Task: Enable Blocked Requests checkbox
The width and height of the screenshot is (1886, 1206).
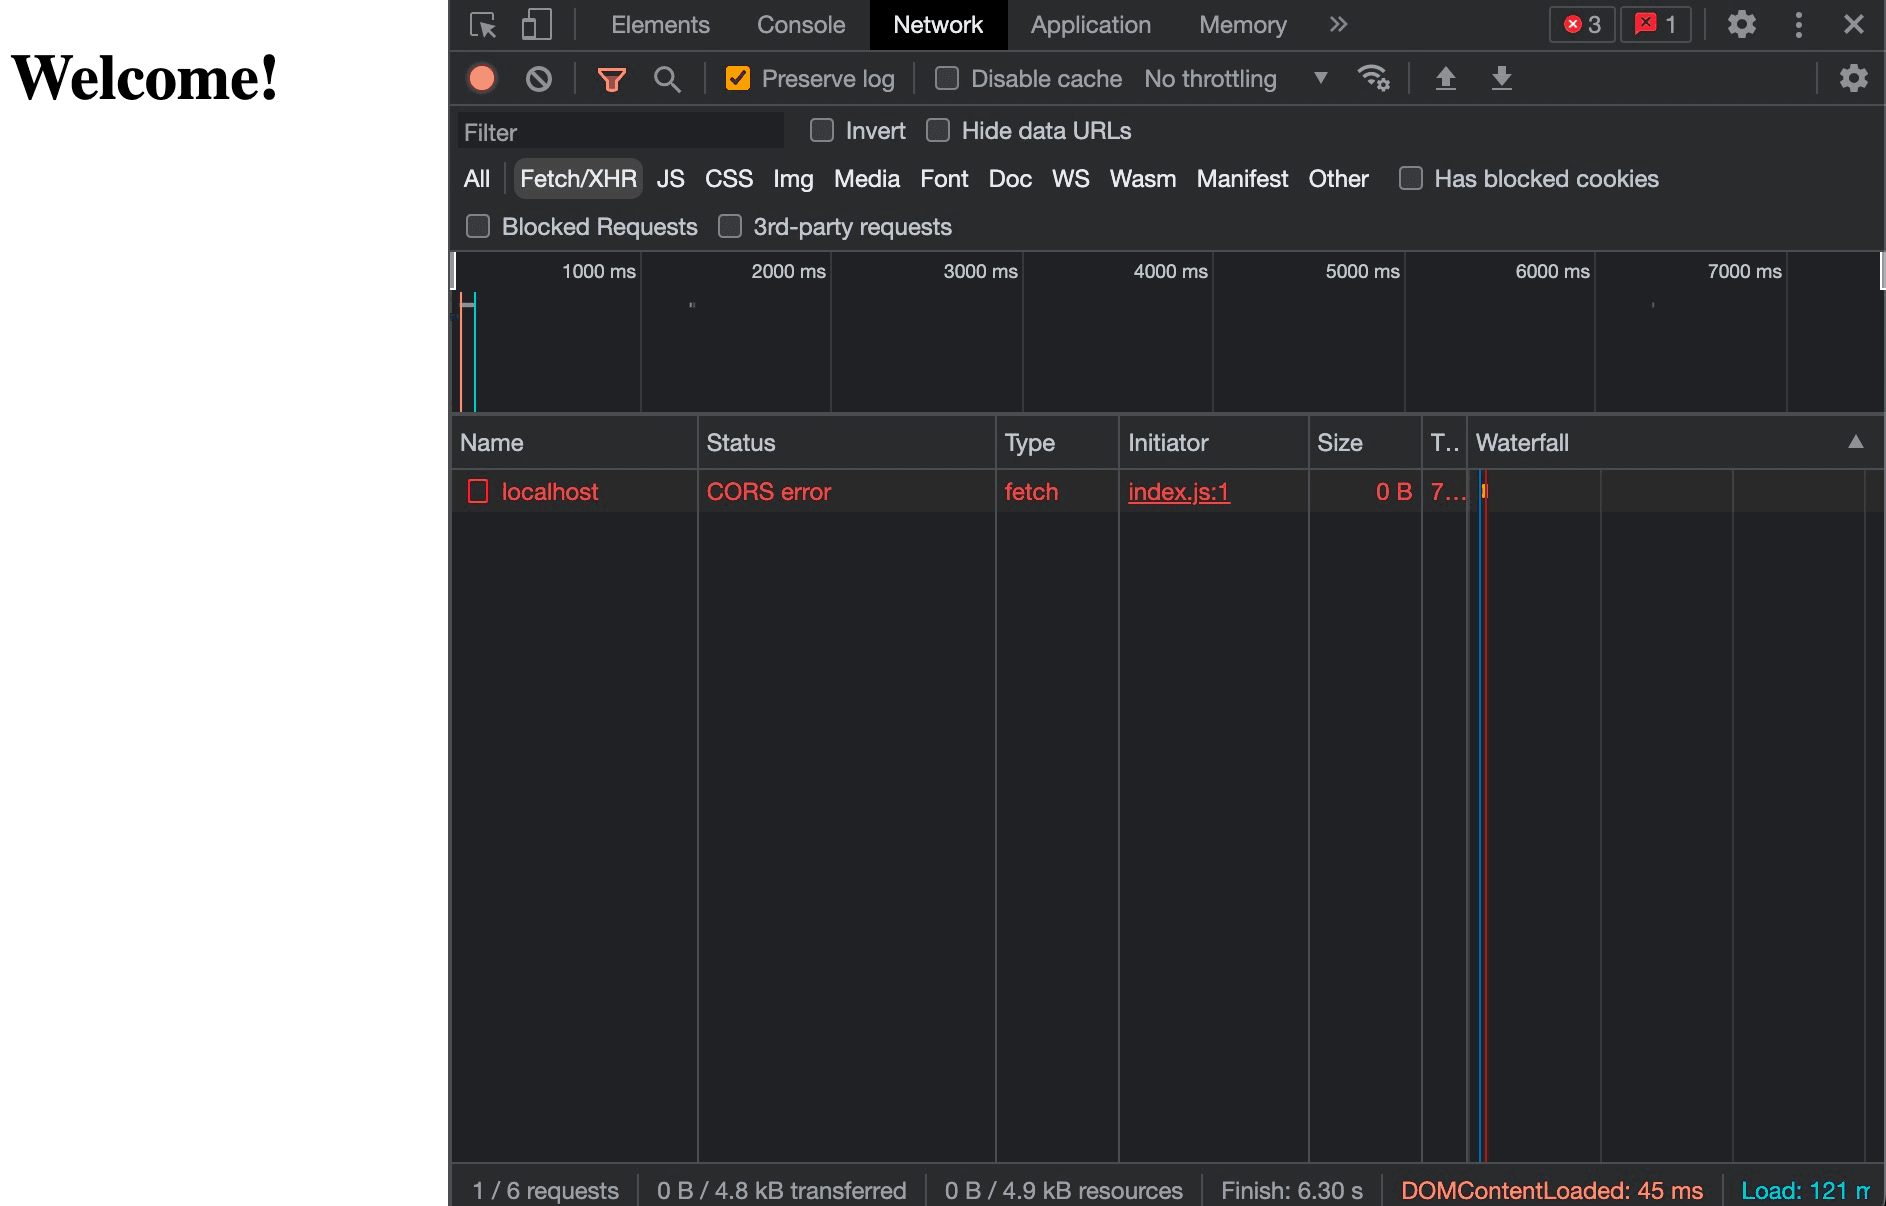Action: point(478,226)
